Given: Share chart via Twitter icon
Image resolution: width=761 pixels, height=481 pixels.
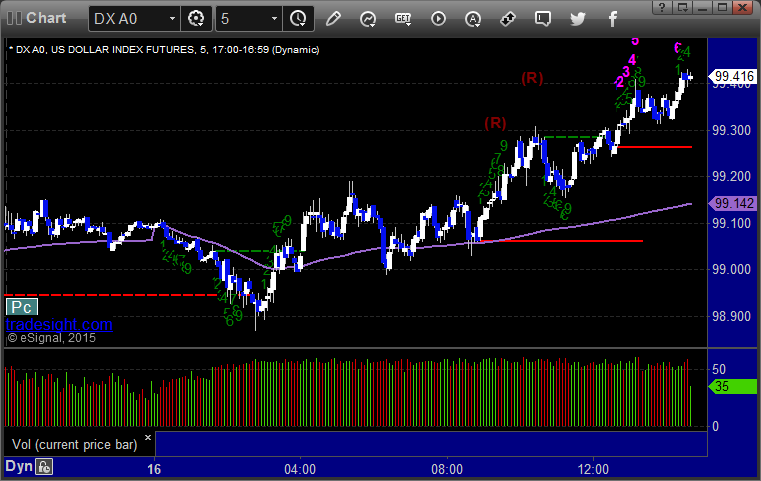Looking at the screenshot, I should (578, 19).
